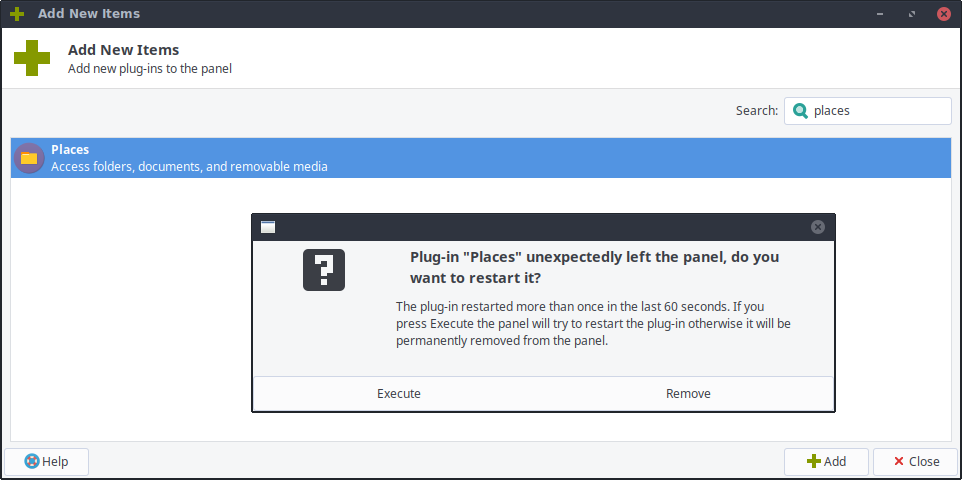
Task: Focus the Search text field containing "places"
Action: tap(875, 111)
